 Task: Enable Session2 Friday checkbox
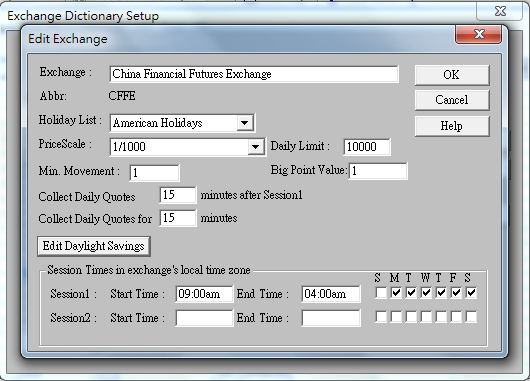point(456,317)
